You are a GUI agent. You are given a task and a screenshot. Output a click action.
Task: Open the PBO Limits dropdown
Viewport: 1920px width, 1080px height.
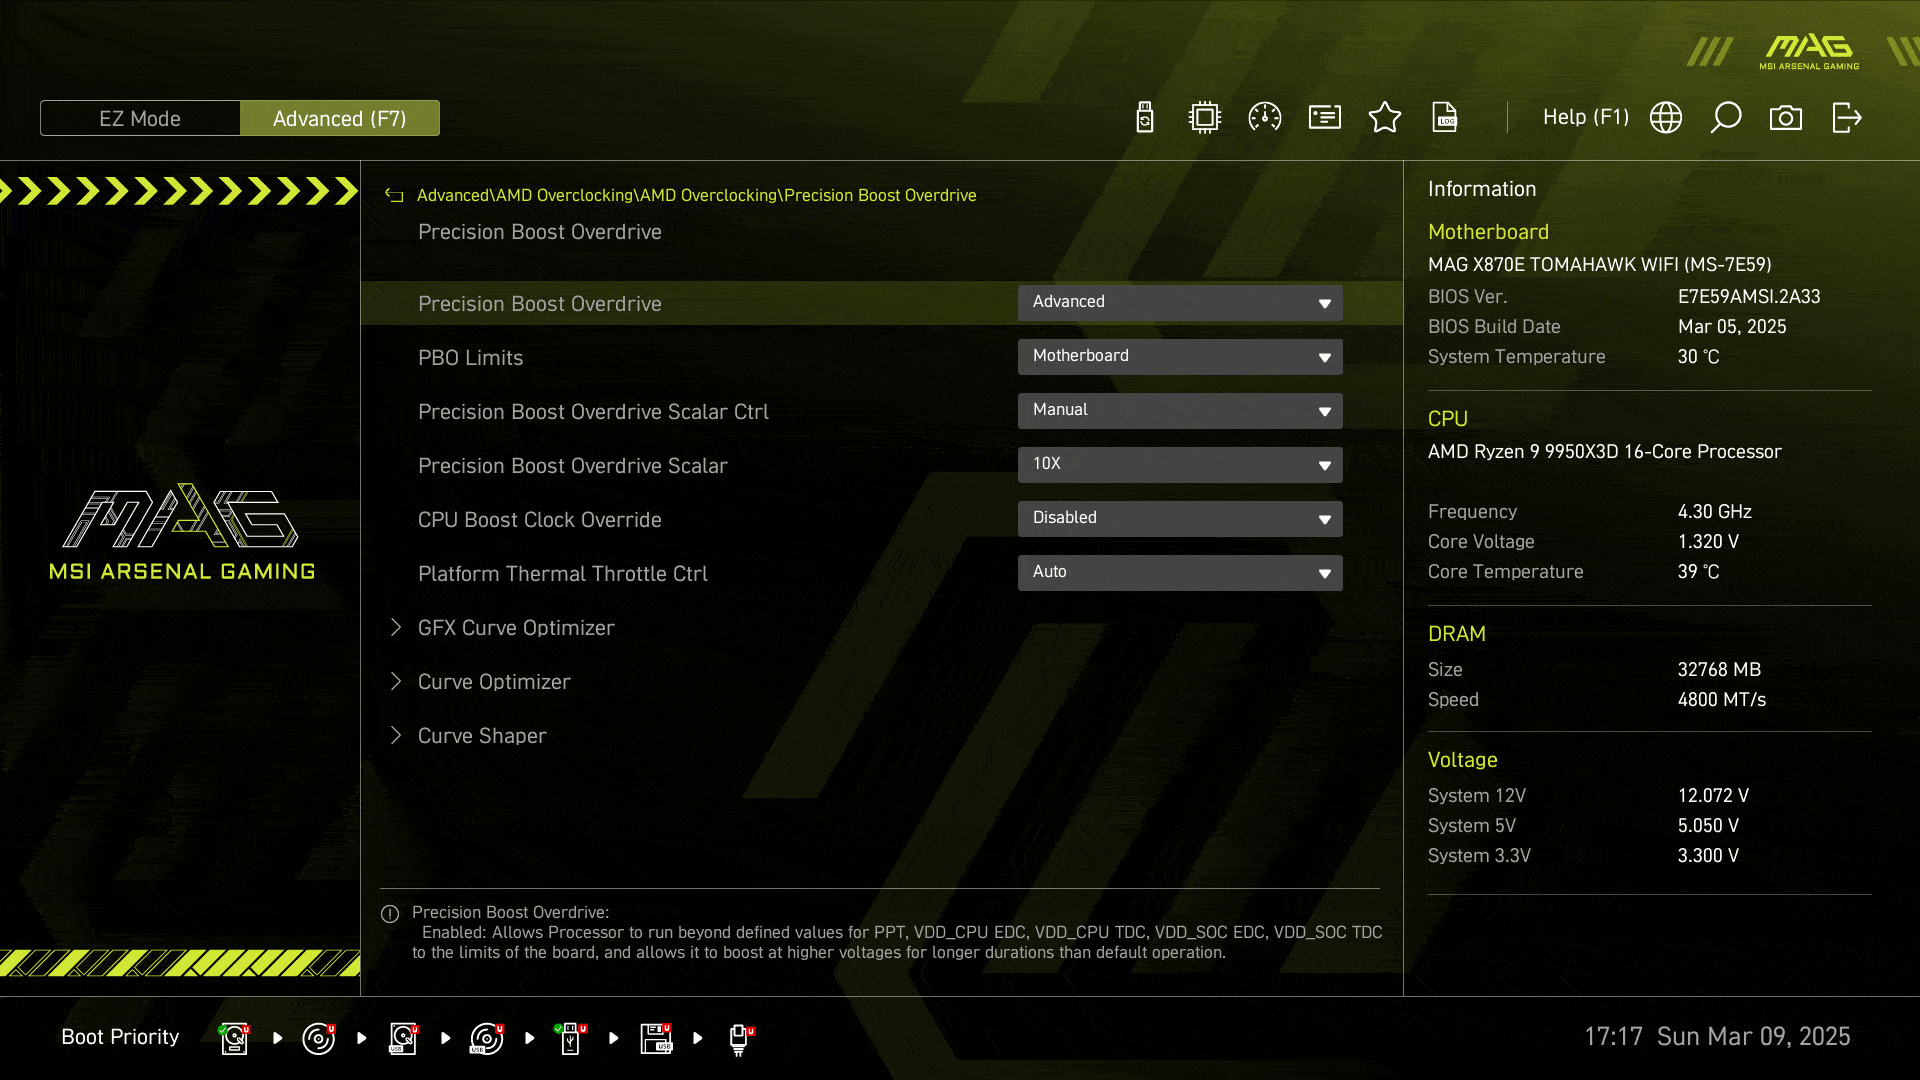tap(1180, 357)
